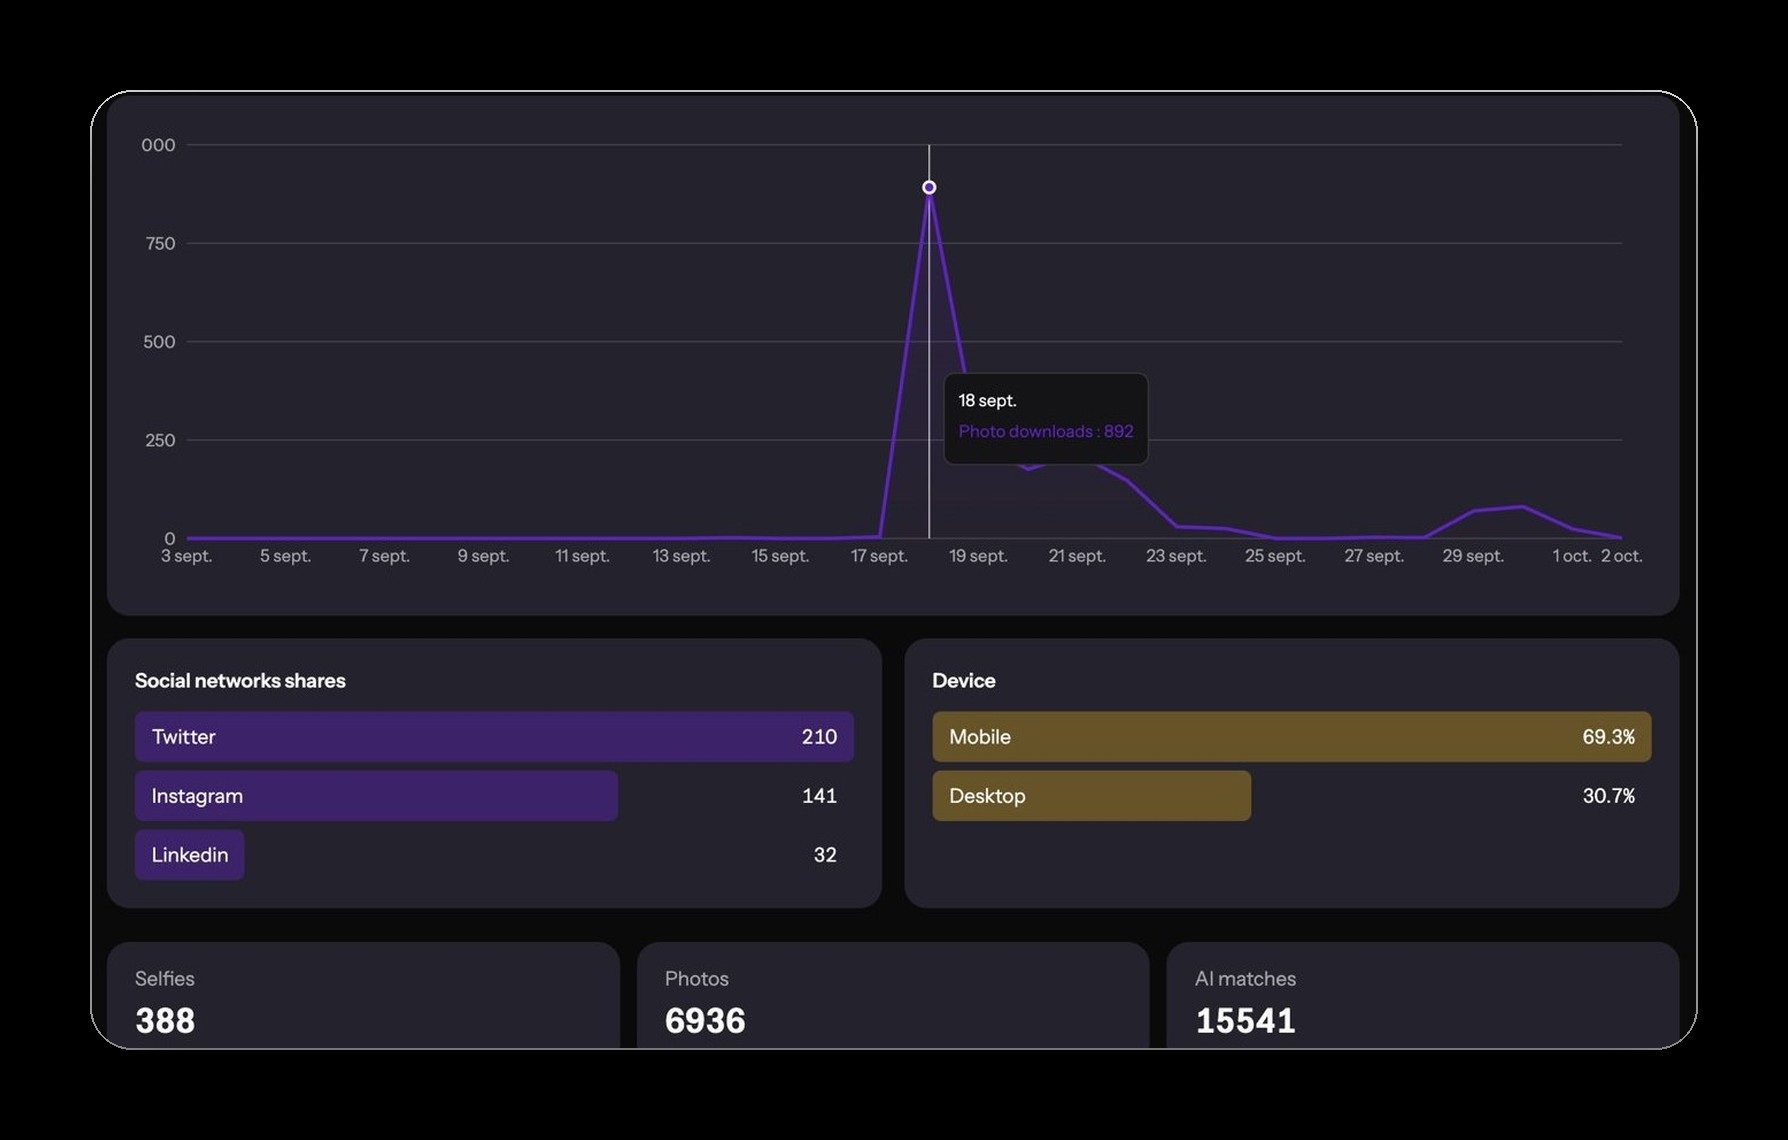
Task: Click the 2 oct. axis label
Action: point(1622,556)
